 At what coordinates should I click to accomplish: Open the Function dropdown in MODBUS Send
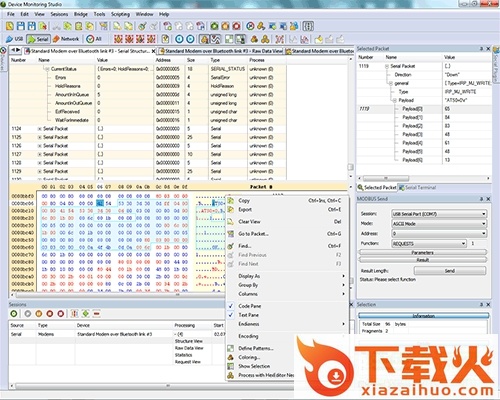tap(429, 244)
